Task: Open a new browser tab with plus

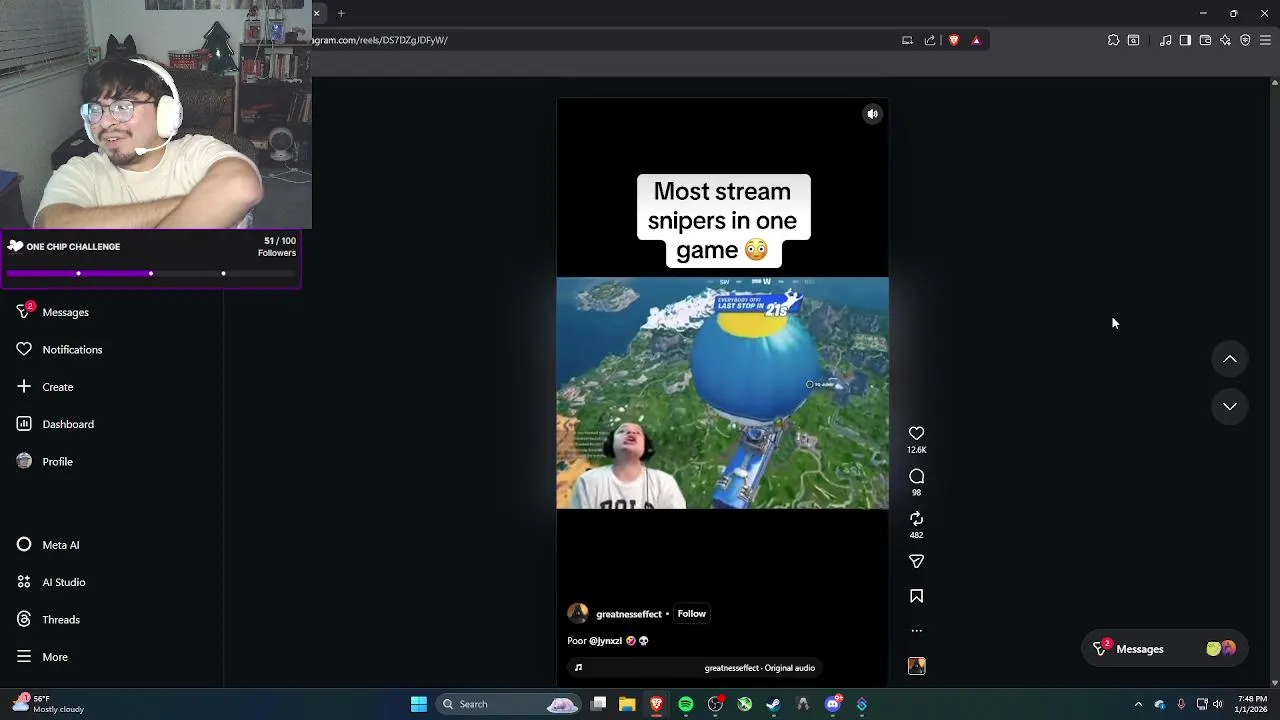Action: point(341,13)
